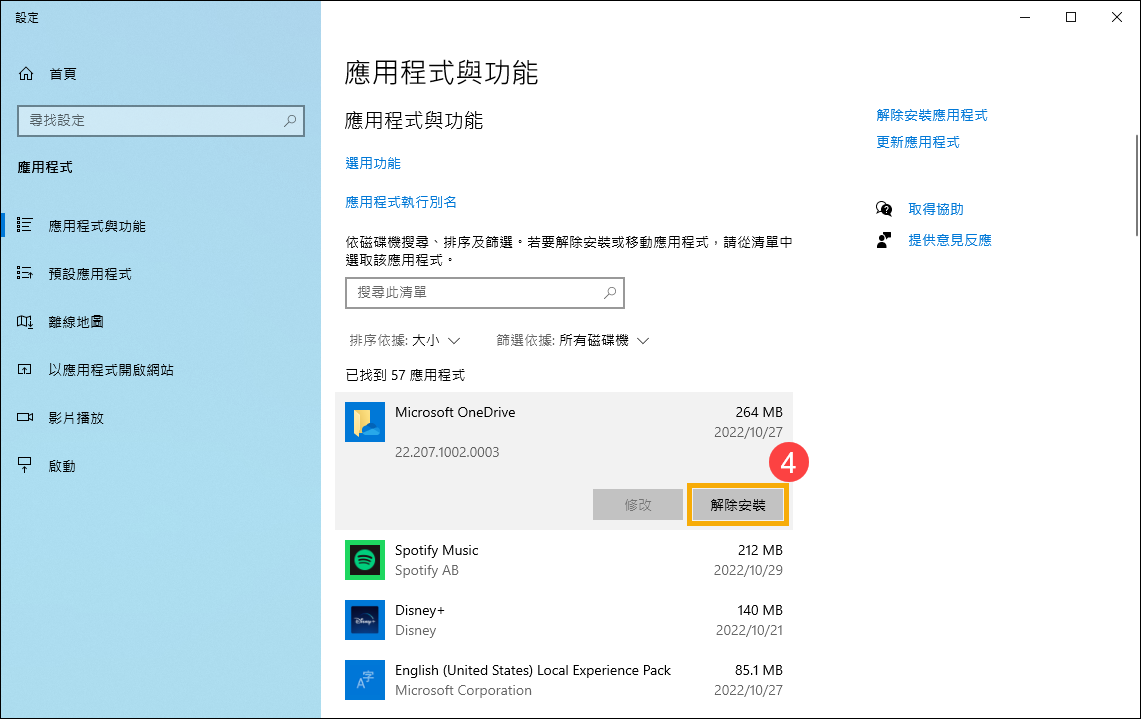Open the 影片播放 sidebar page
Viewport: 1141px width, 719px height.
[x=161, y=418]
